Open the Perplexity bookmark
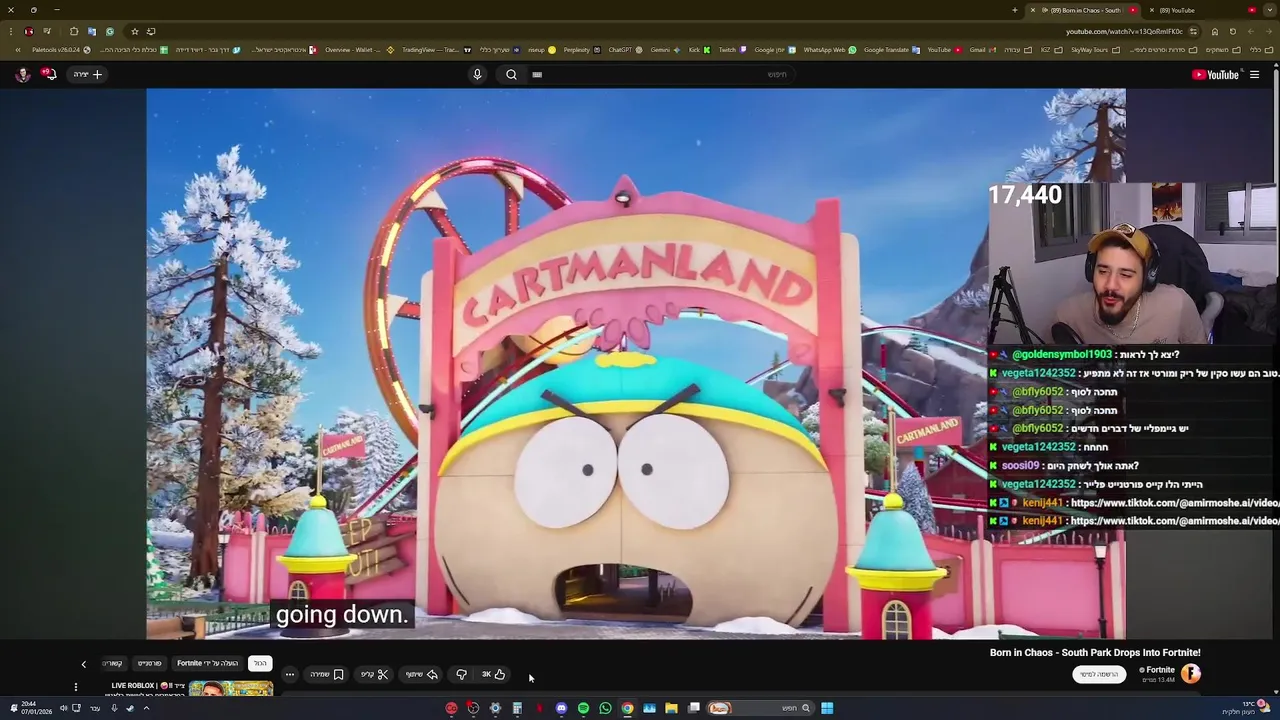 point(581,49)
